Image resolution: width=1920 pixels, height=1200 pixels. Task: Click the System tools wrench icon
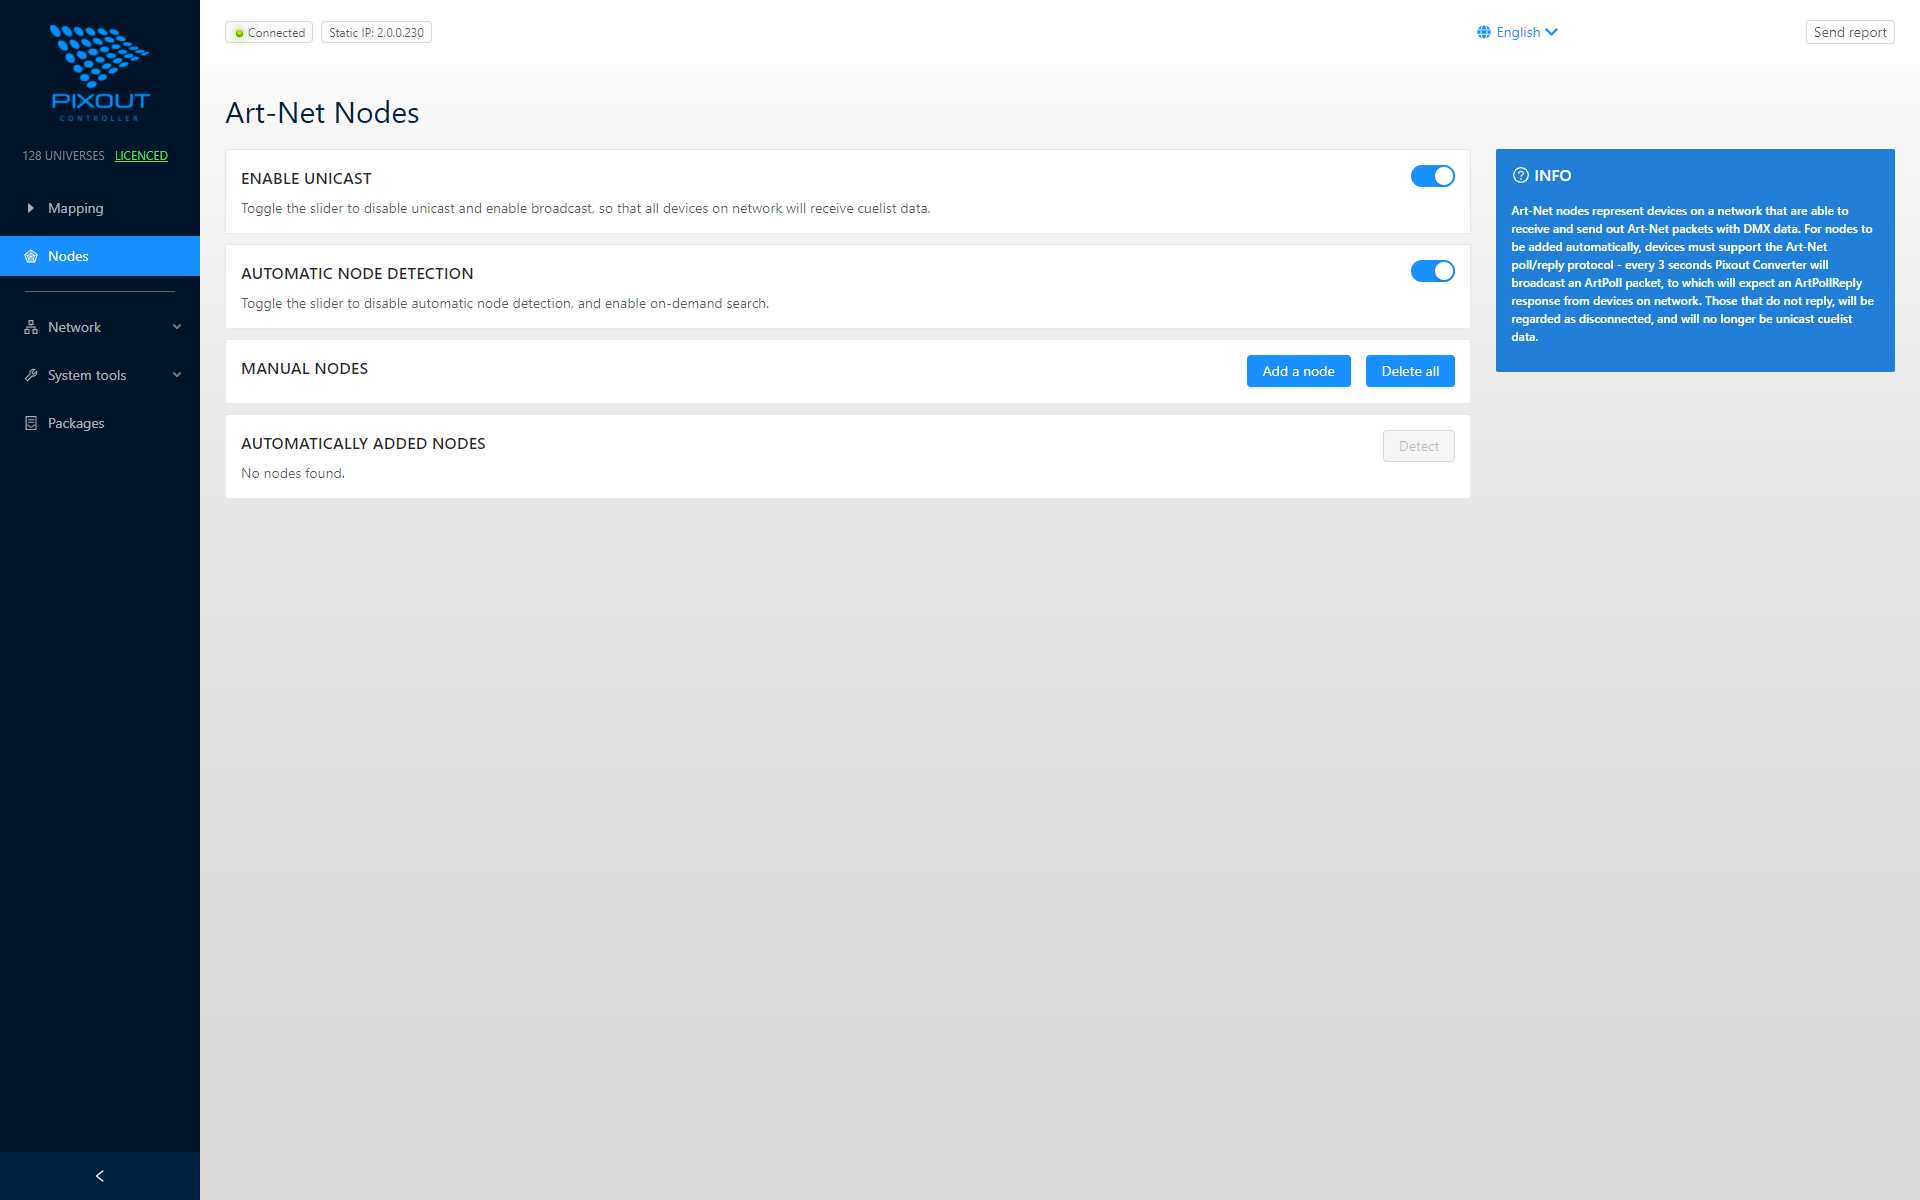tap(32, 374)
